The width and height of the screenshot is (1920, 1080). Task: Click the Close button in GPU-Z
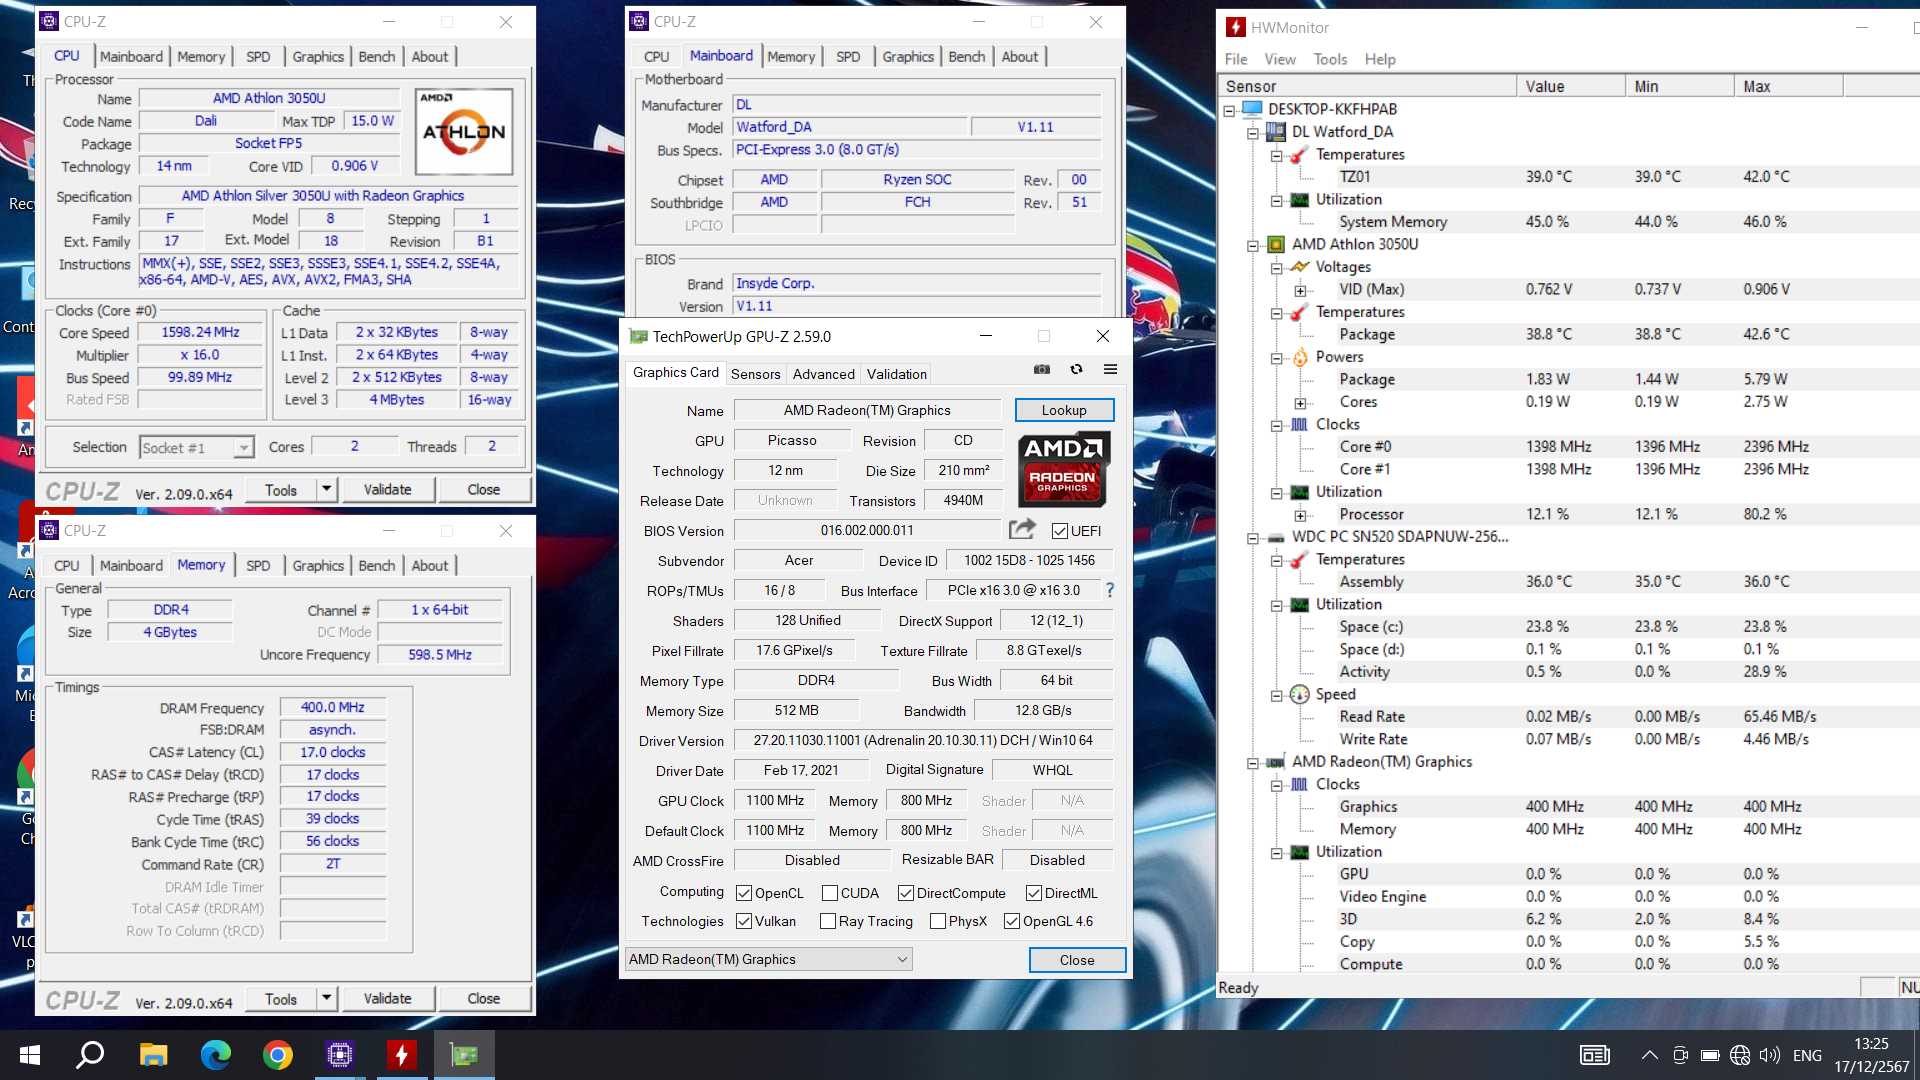(1077, 960)
